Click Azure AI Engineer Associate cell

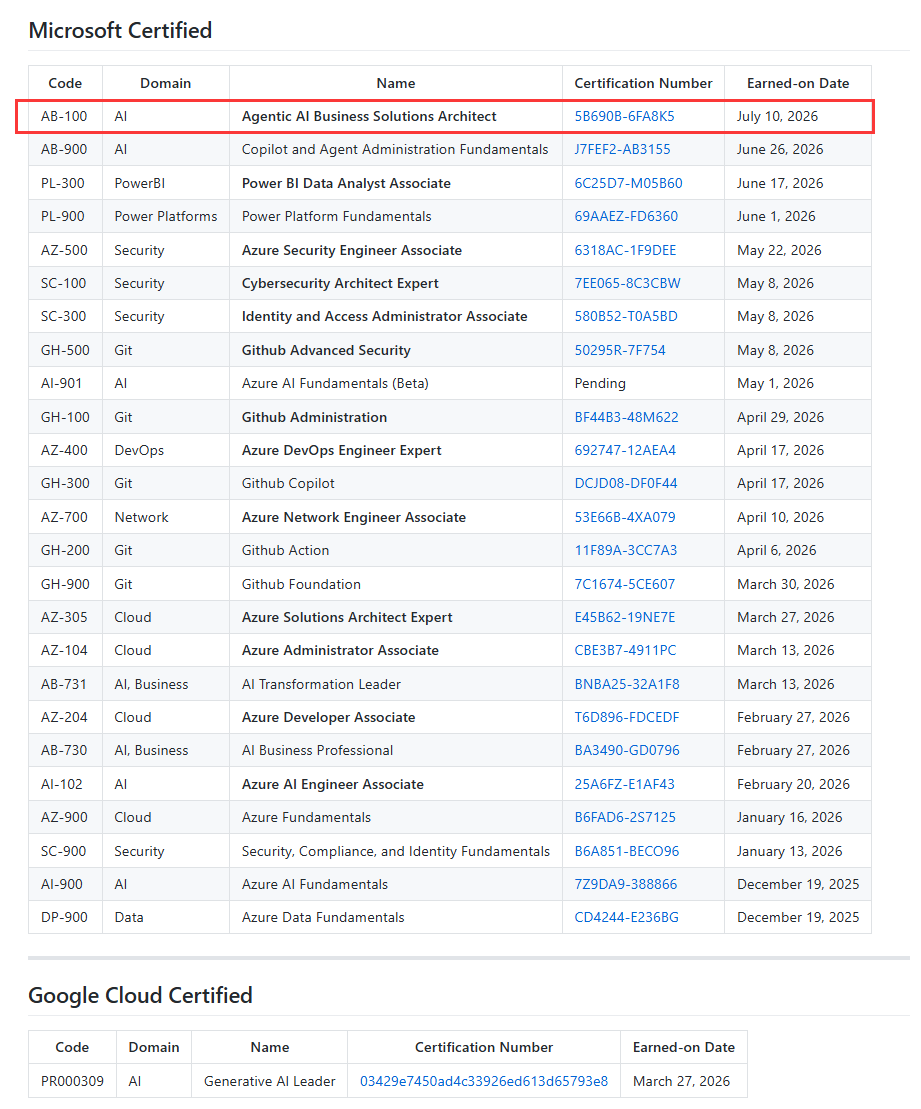[x=395, y=784]
